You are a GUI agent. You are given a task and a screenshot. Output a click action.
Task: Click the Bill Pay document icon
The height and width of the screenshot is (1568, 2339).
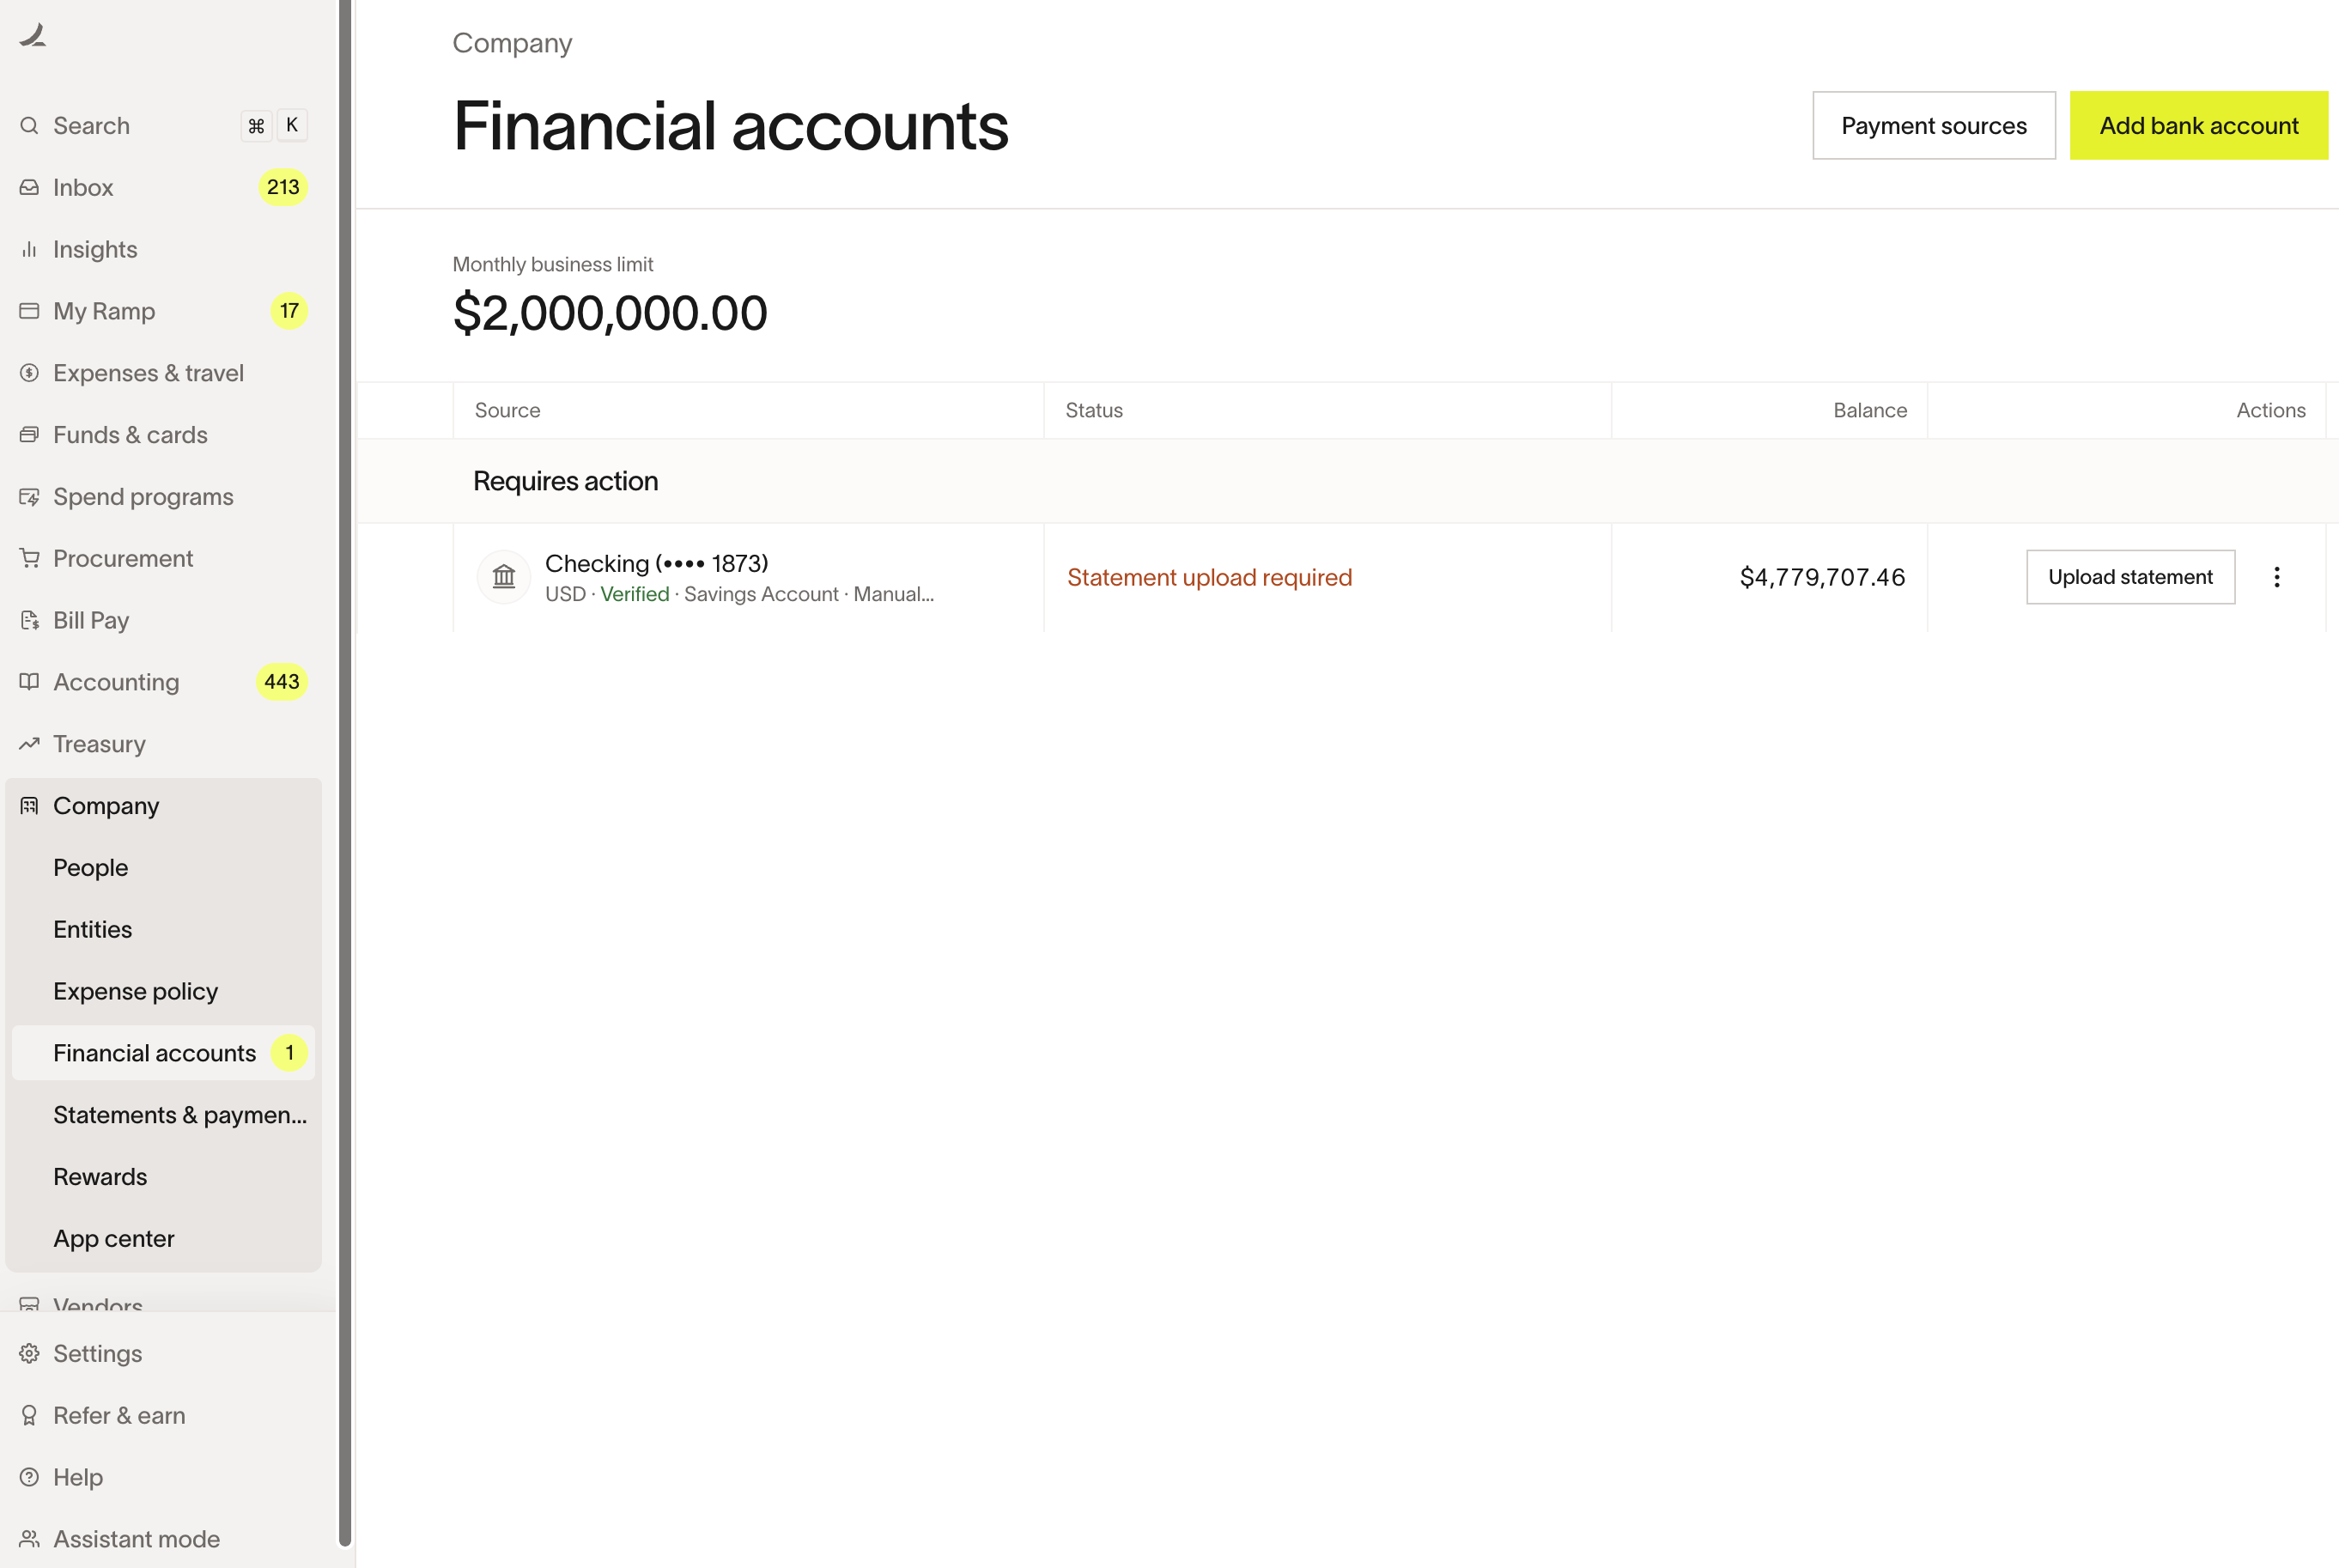pyautogui.click(x=29, y=620)
